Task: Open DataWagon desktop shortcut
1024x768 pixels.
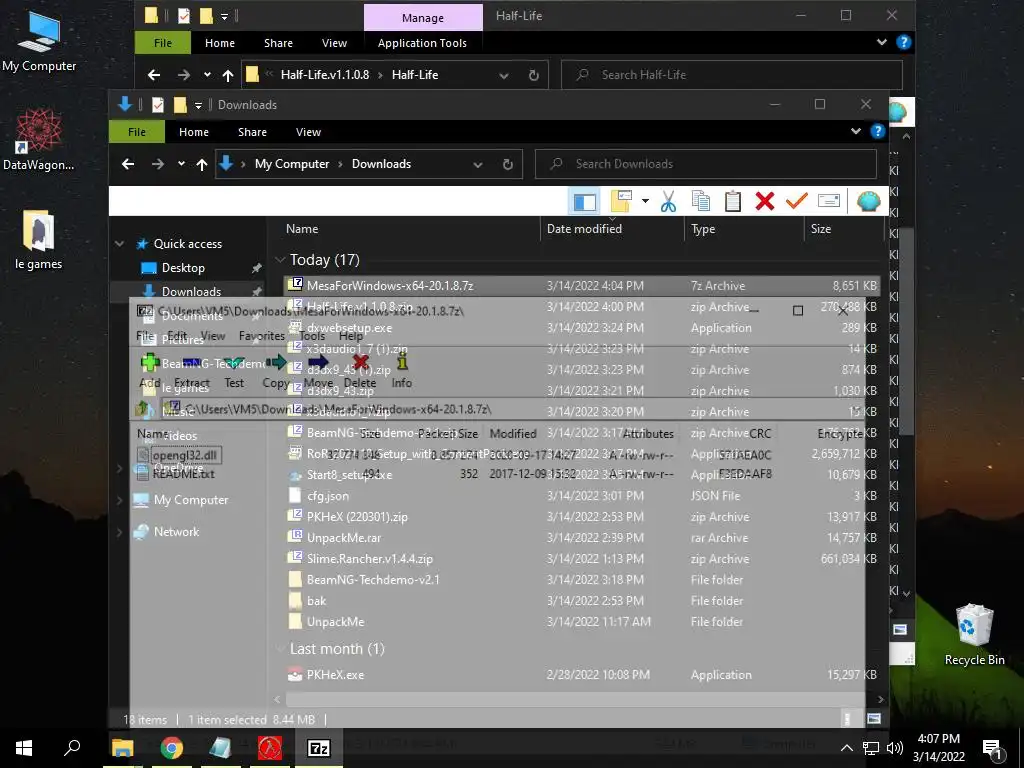Action: point(39,139)
